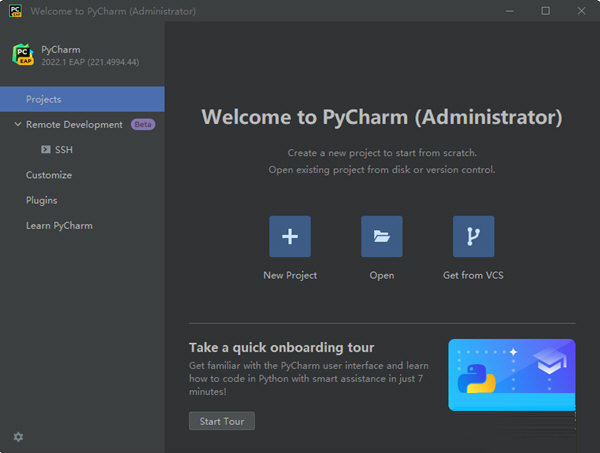Click the New Project text label
The image size is (600, 453).
pos(289,276)
